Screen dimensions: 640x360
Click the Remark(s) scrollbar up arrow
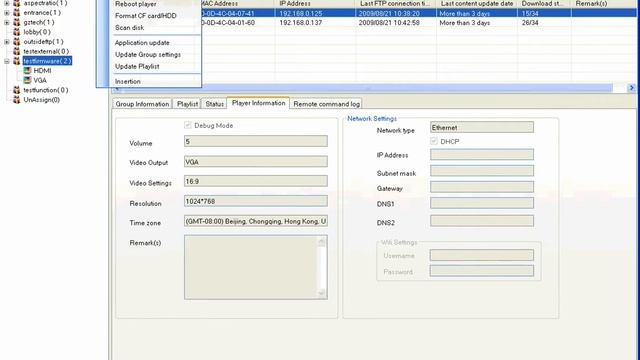click(x=322, y=242)
